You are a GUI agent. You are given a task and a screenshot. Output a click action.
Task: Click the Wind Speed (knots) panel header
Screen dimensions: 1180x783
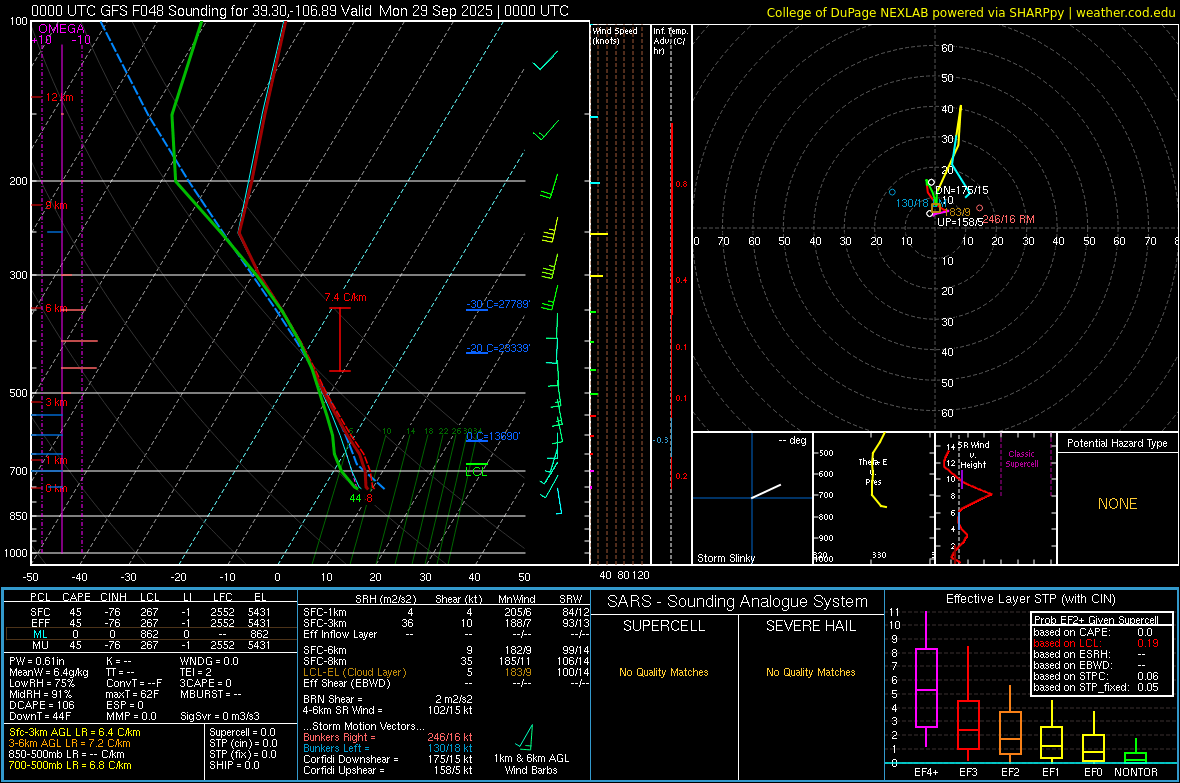pyautogui.click(x=615, y=35)
